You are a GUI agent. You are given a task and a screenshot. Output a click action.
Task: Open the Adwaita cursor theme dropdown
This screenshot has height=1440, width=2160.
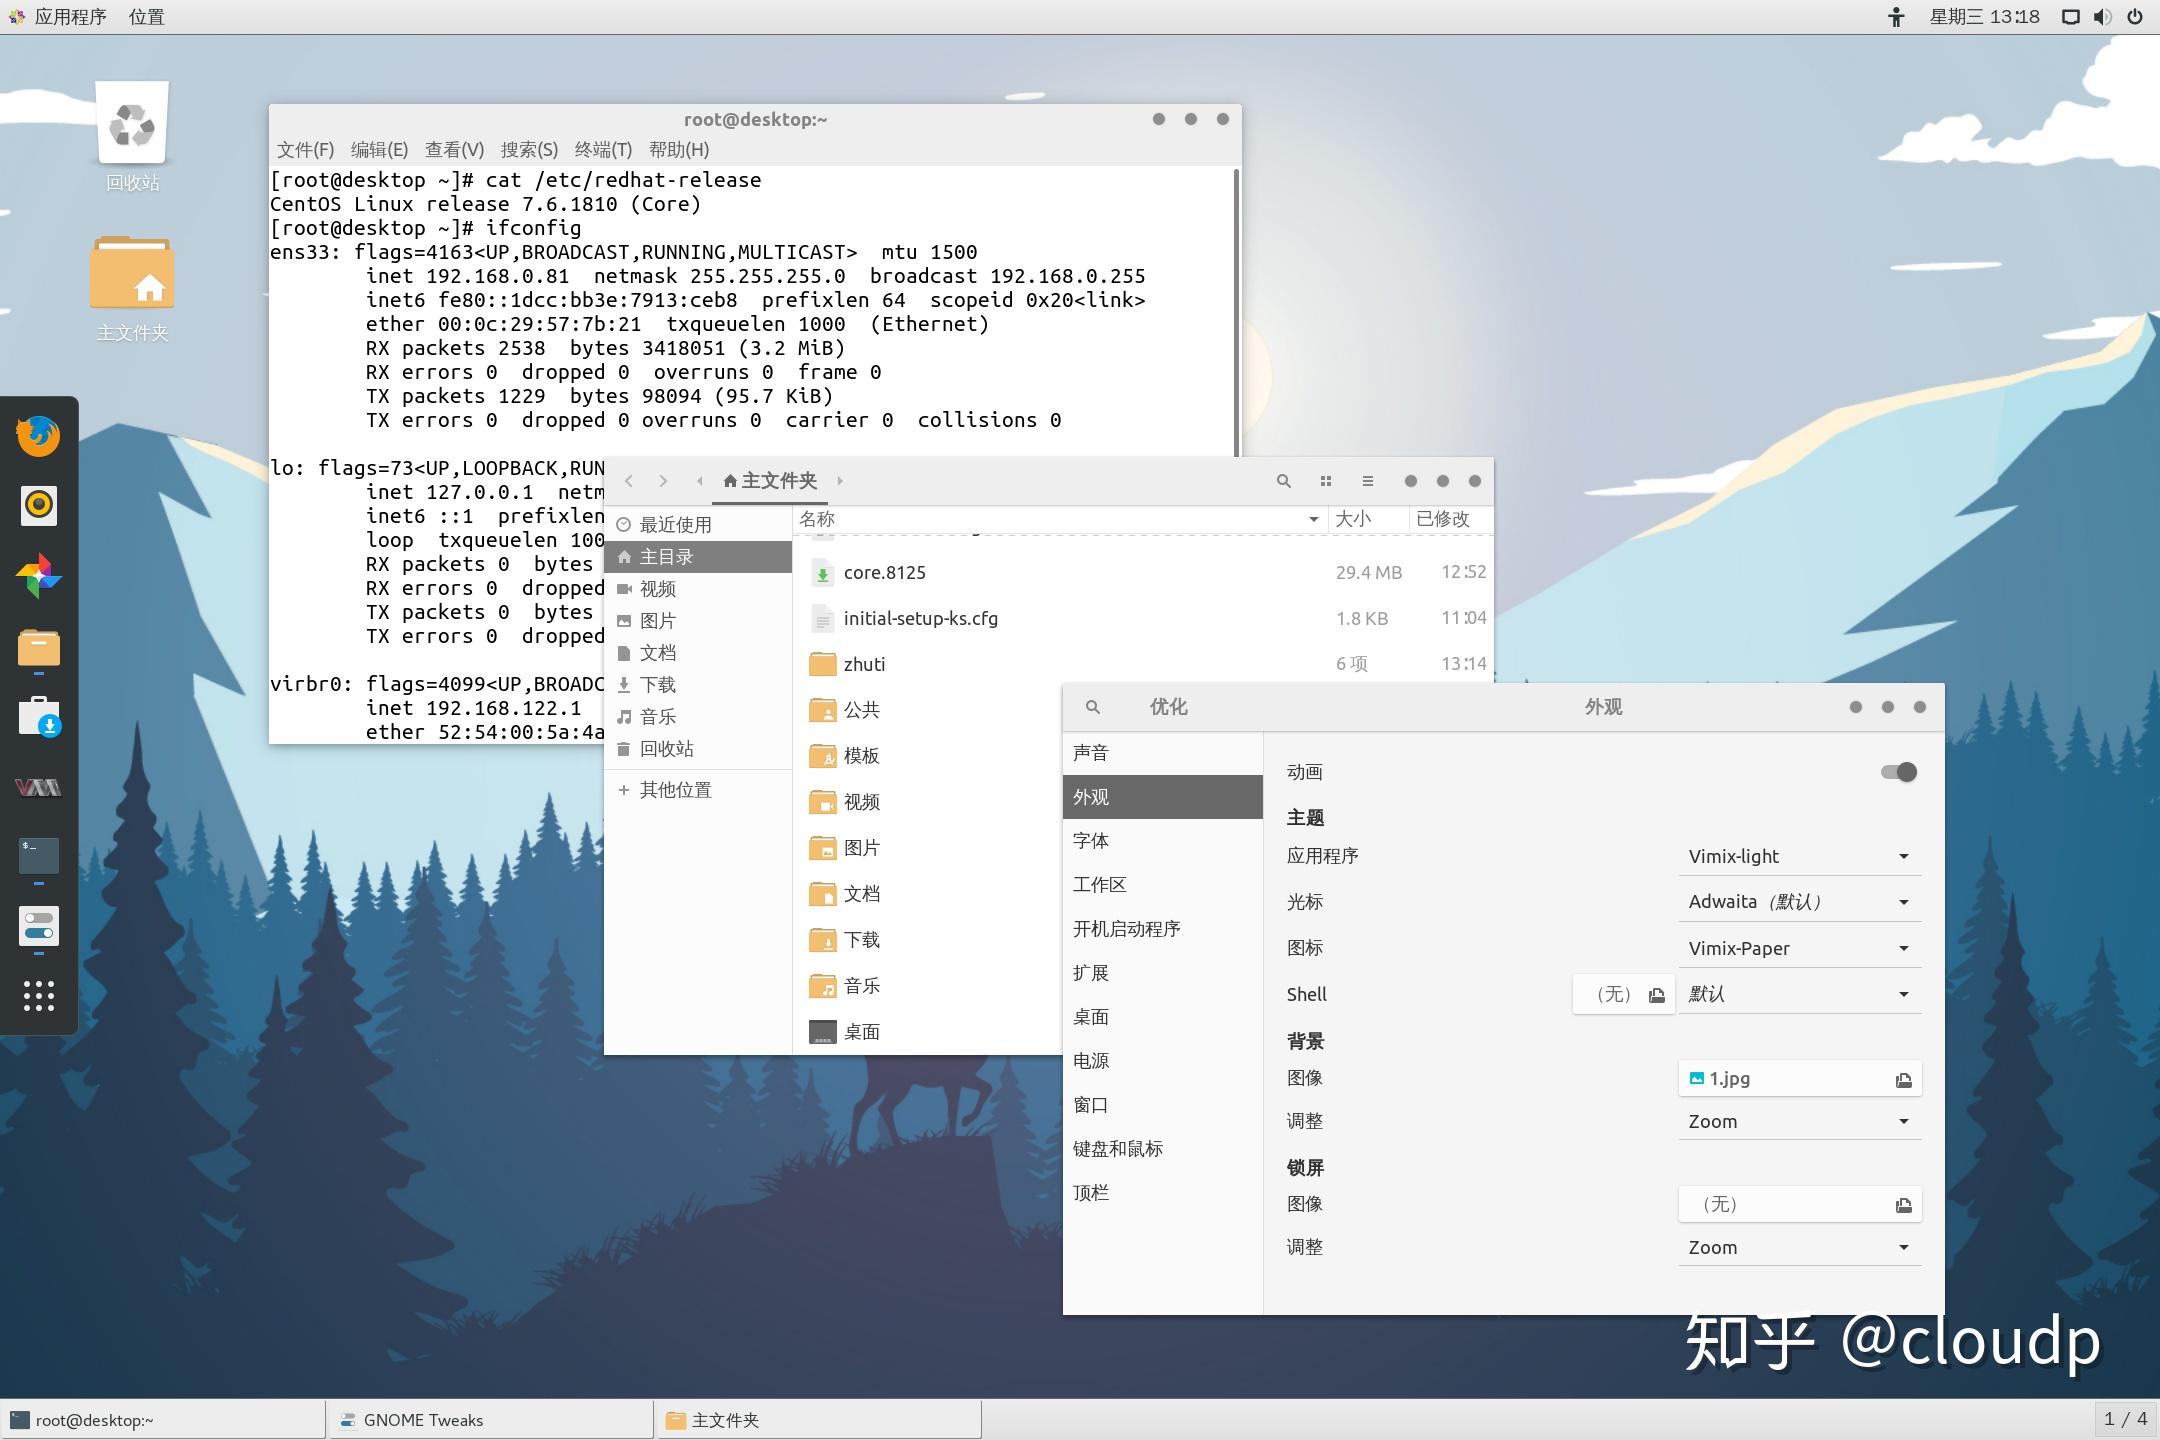[x=1798, y=901]
